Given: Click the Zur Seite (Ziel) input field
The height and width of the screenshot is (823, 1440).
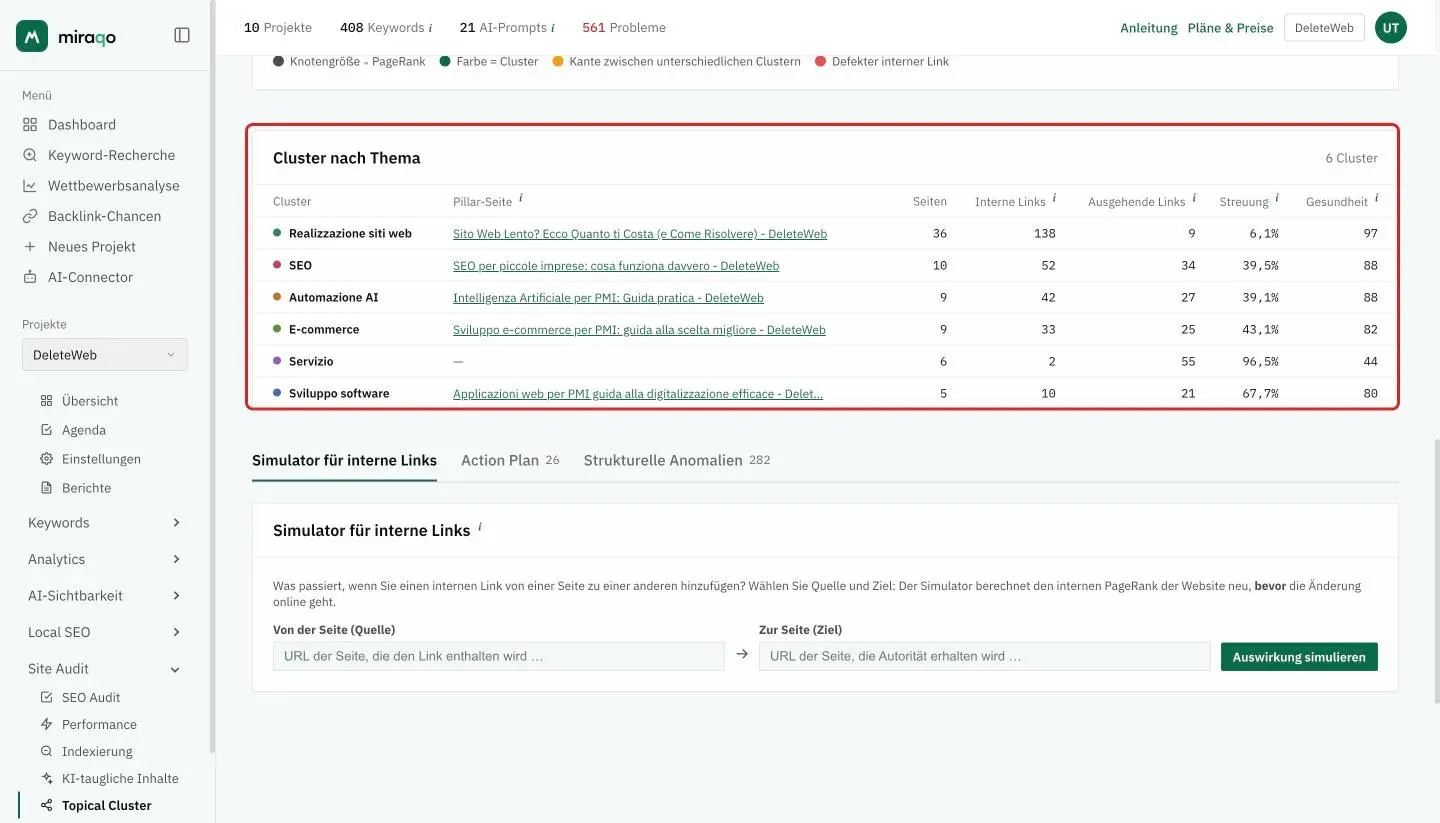Looking at the screenshot, I should coord(984,657).
